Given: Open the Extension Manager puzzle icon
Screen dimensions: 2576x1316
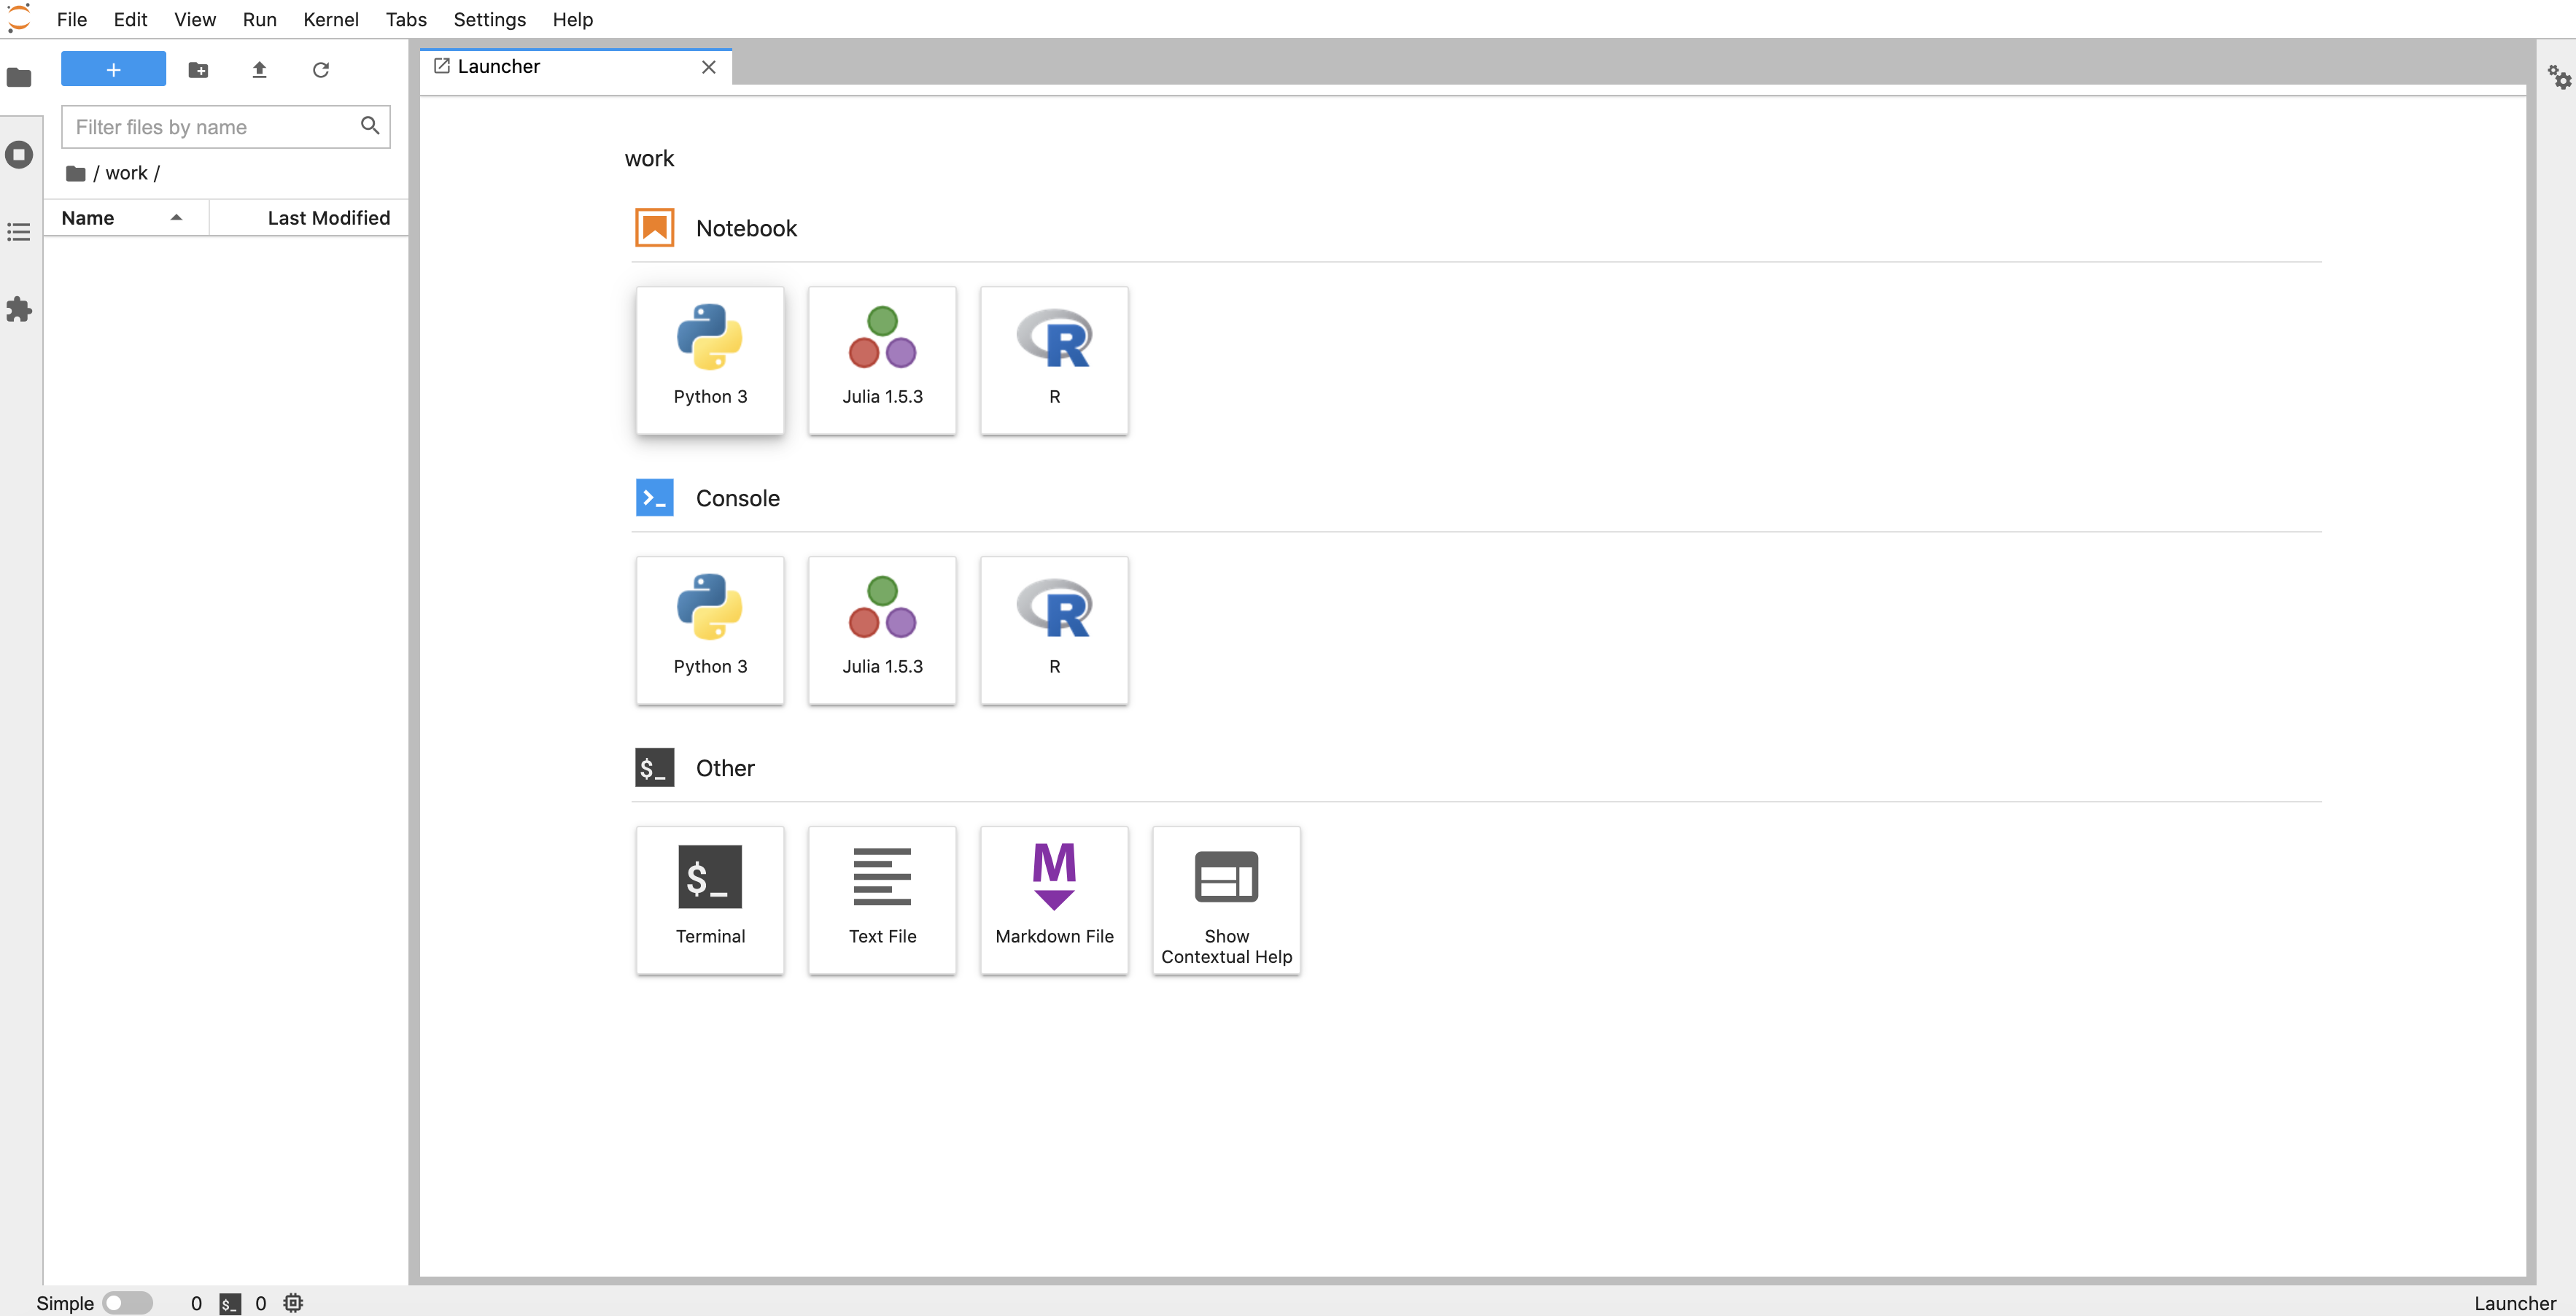Looking at the screenshot, I should [x=19, y=309].
